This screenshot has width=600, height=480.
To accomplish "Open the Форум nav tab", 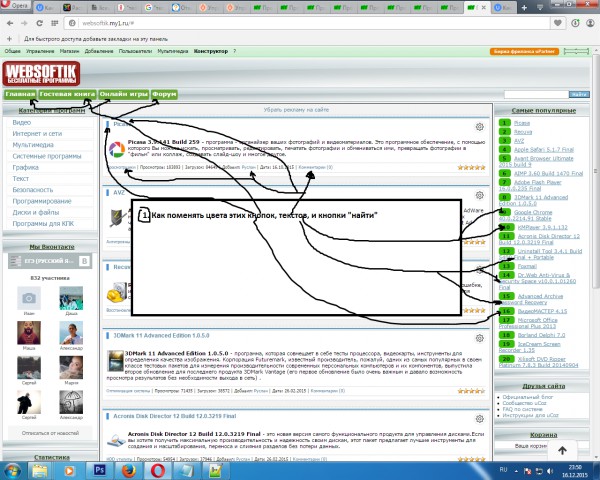I will pyautogui.click(x=164, y=94).
